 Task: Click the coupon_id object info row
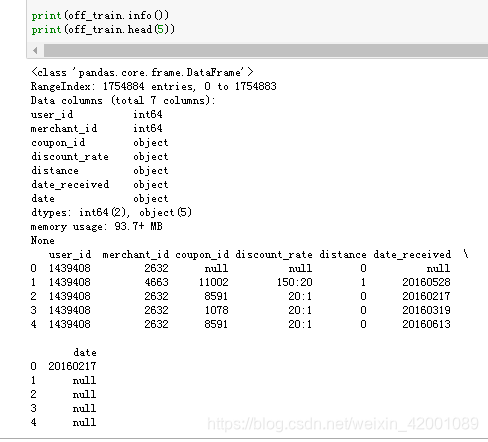coord(100,142)
